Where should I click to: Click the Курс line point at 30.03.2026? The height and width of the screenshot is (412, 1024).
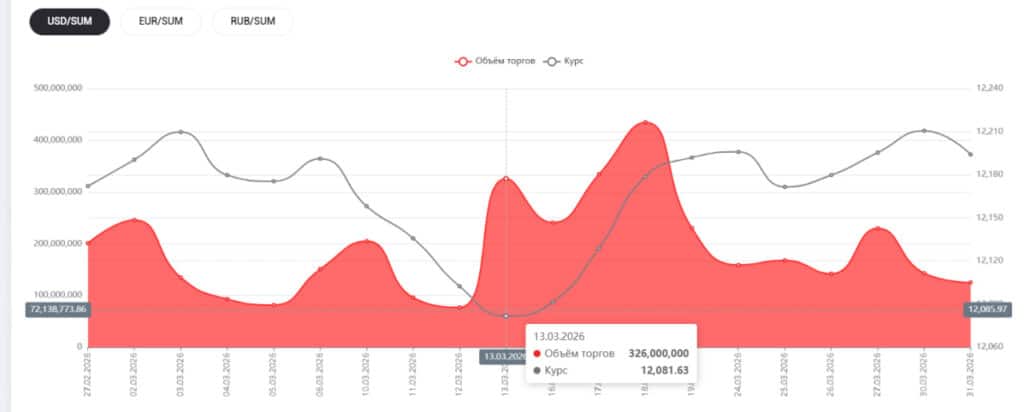924,131
